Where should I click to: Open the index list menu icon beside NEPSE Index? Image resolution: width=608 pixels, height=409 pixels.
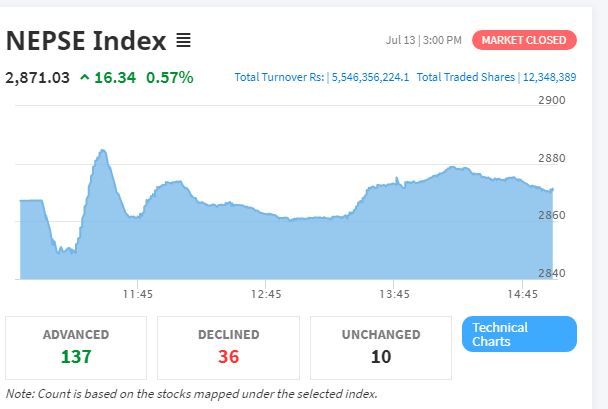183,40
